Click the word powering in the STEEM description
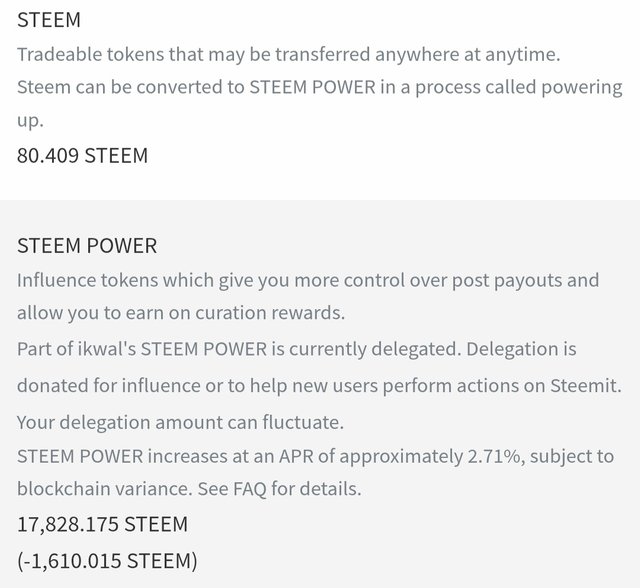 (x=582, y=87)
